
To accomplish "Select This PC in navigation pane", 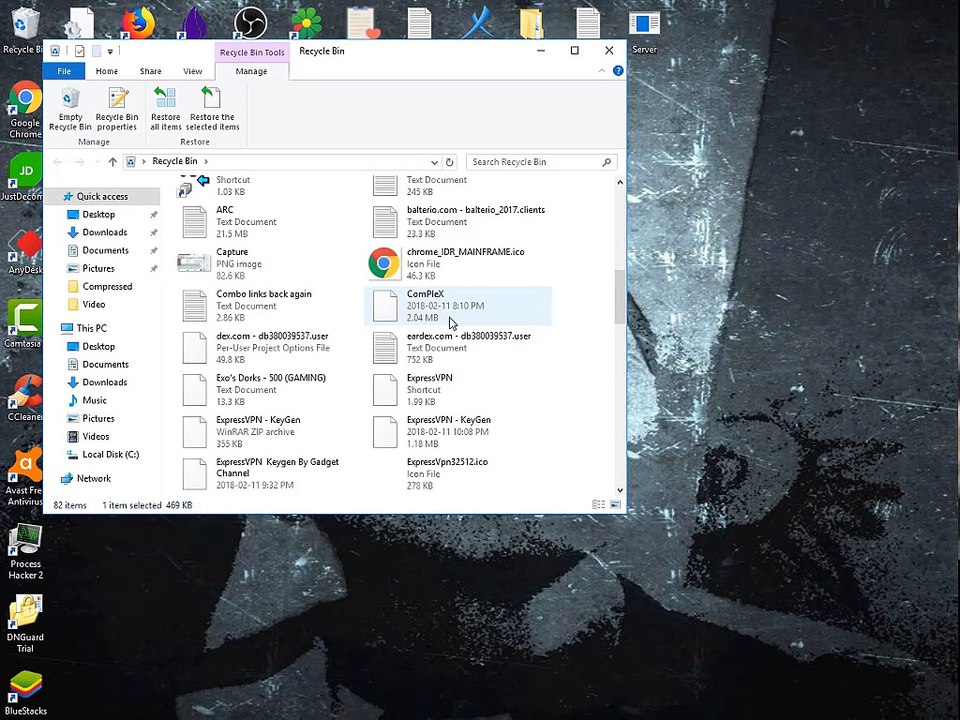I will tap(91, 328).
